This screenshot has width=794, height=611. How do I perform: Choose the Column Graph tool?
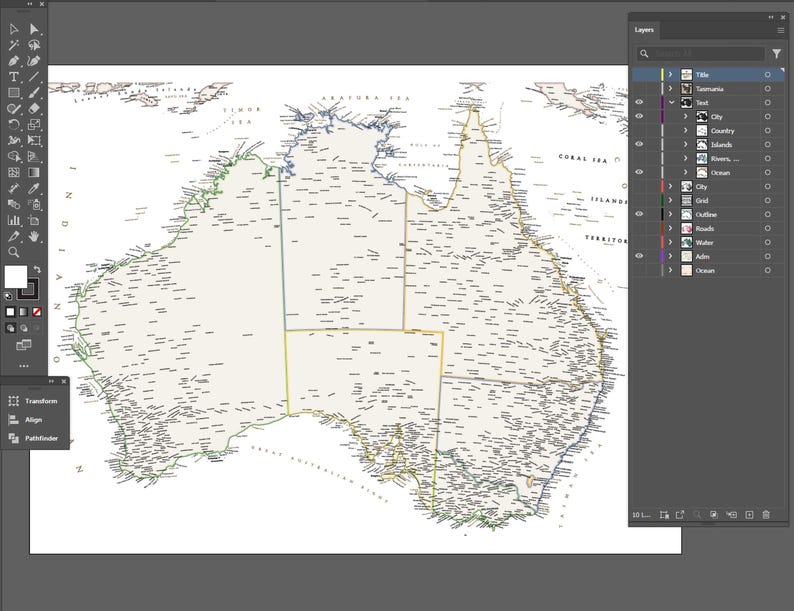coord(14,220)
